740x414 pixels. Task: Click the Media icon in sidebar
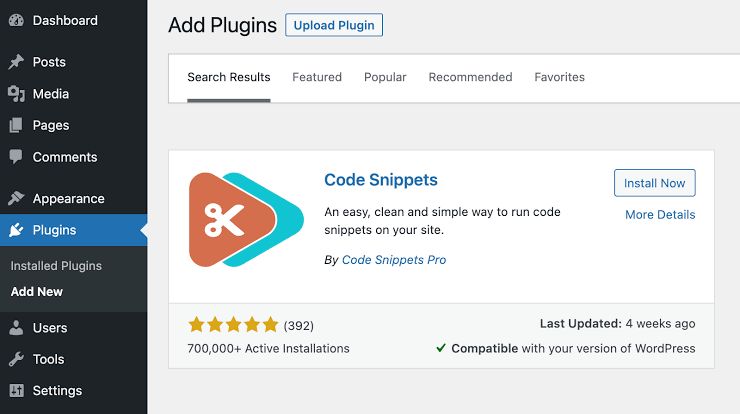click(16, 94)
